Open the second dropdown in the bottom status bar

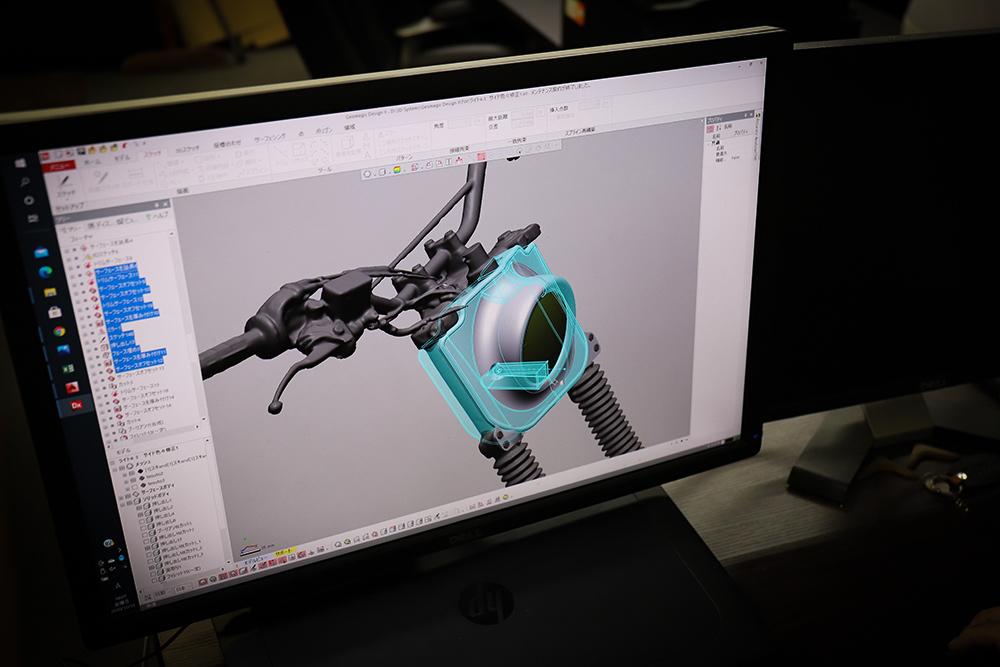(x=182, y=590)
